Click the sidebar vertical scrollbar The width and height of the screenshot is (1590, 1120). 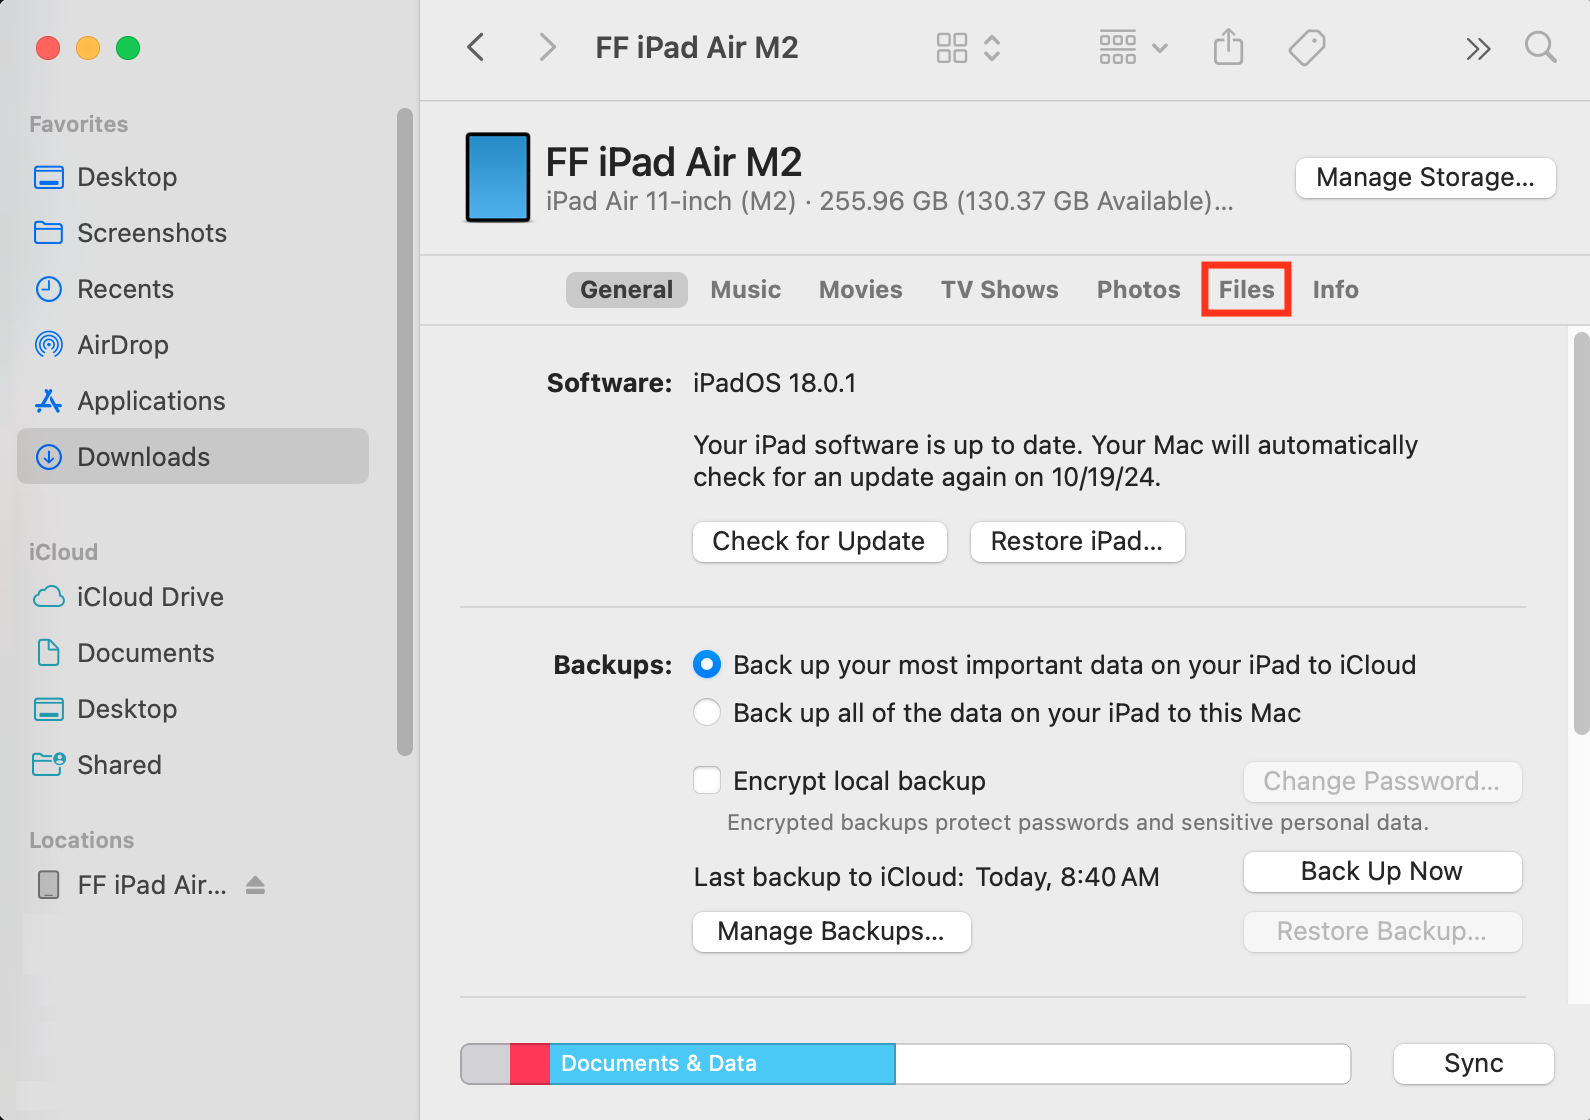pyautogui.click(x=405, y=432)
